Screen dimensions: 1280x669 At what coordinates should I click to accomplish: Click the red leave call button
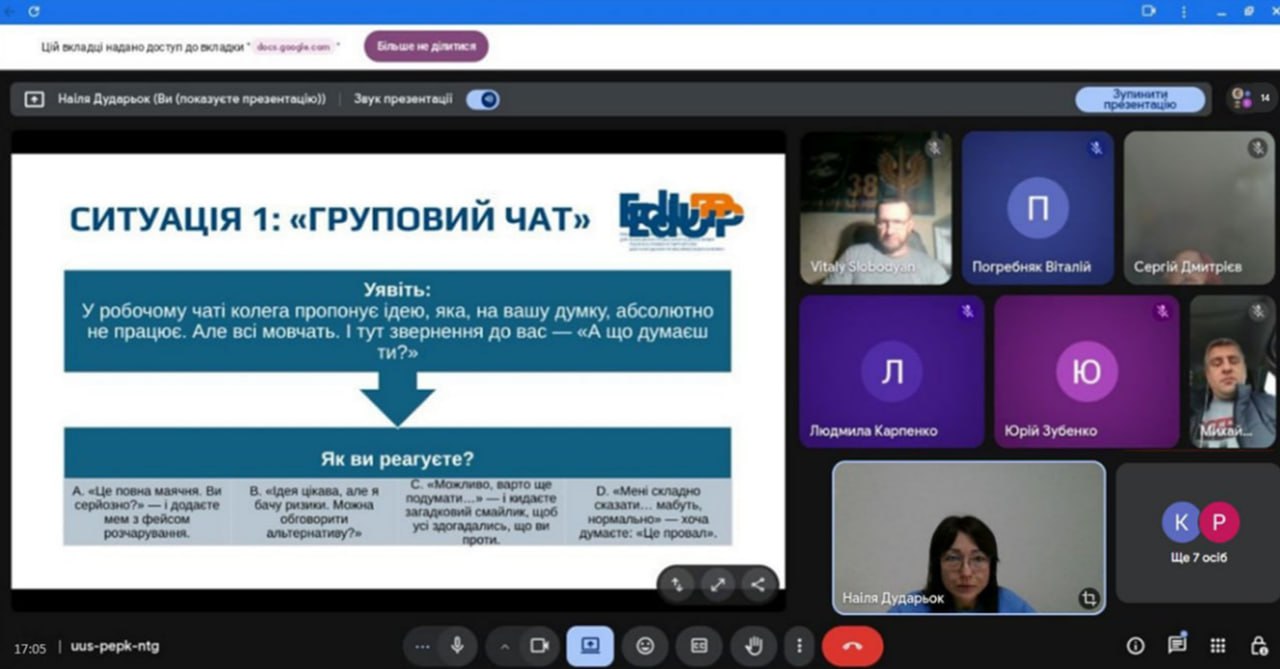(852, 646)
